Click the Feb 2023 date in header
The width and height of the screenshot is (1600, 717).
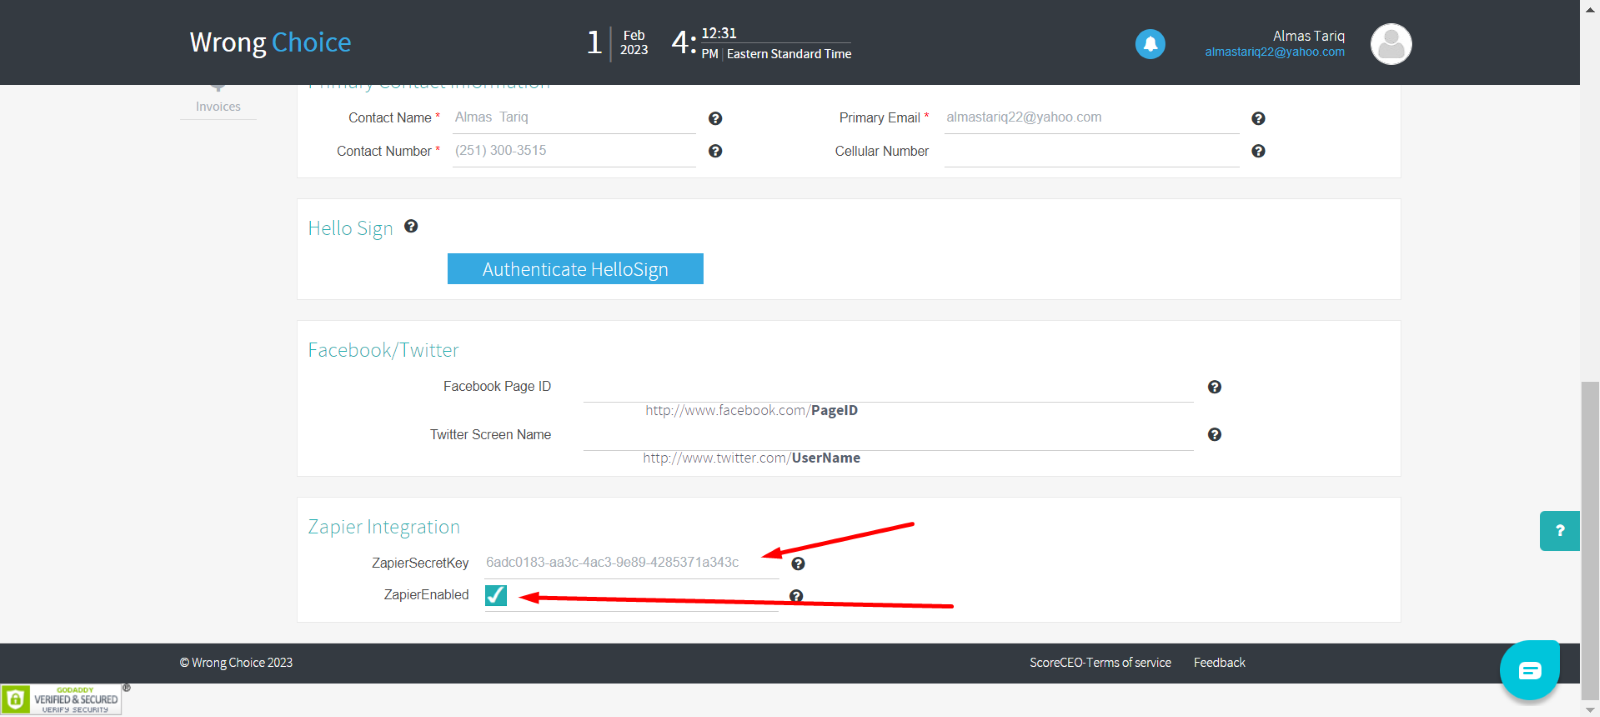click(x=634, y=43)
